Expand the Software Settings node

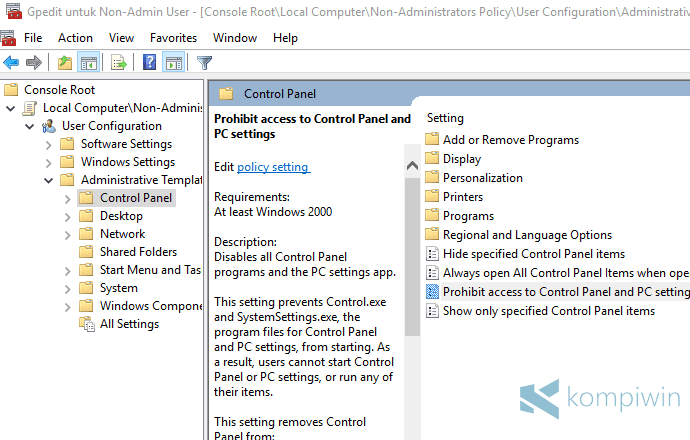click(48, 145)
